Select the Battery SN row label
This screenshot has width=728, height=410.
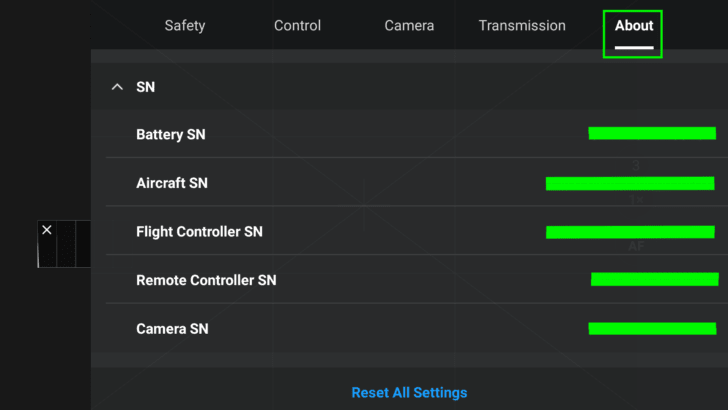point(170,135)
